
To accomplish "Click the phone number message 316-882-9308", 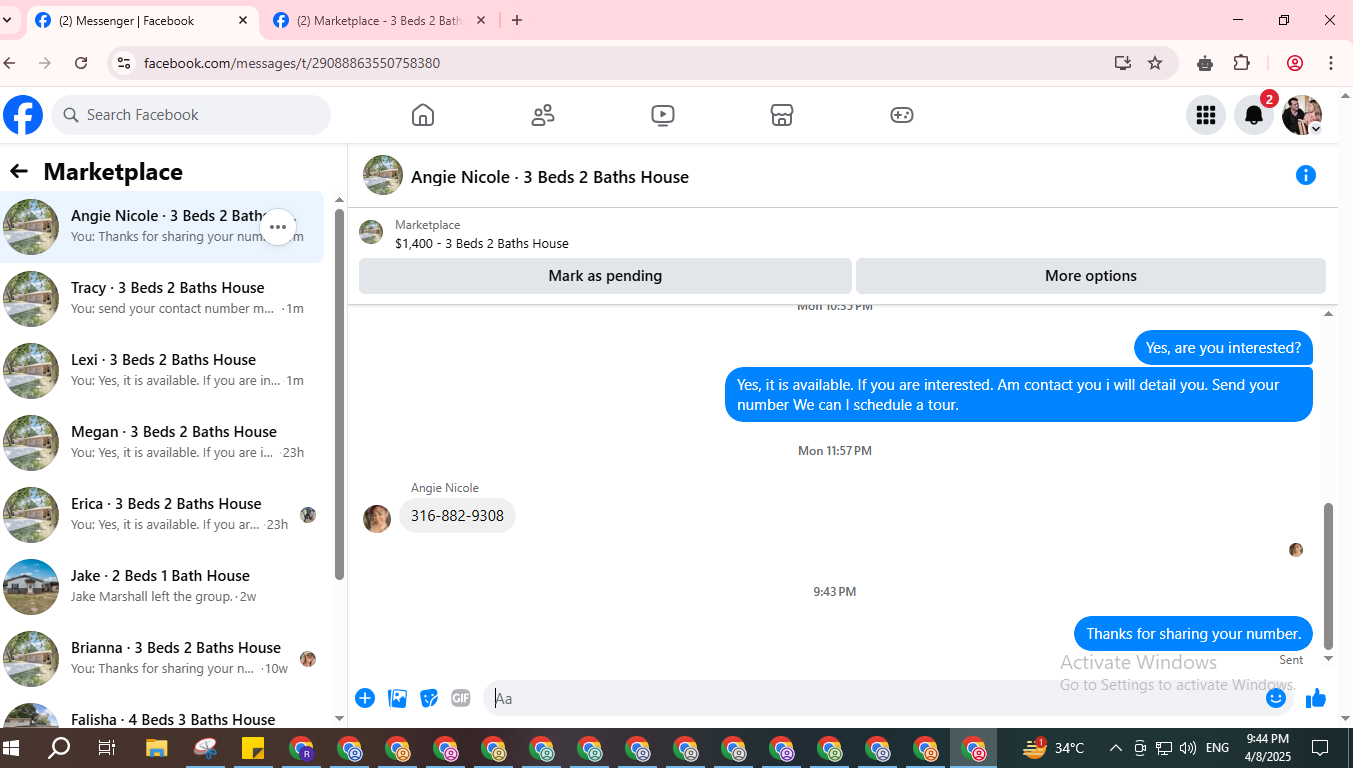I will pyautogui.click(x=457, y=516).
